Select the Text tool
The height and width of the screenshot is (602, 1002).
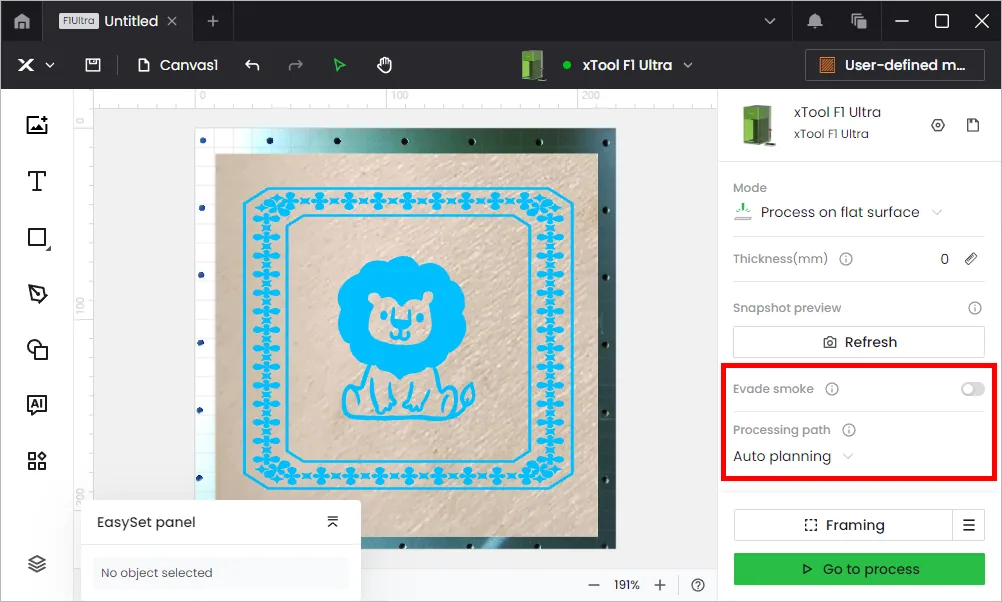37,181
